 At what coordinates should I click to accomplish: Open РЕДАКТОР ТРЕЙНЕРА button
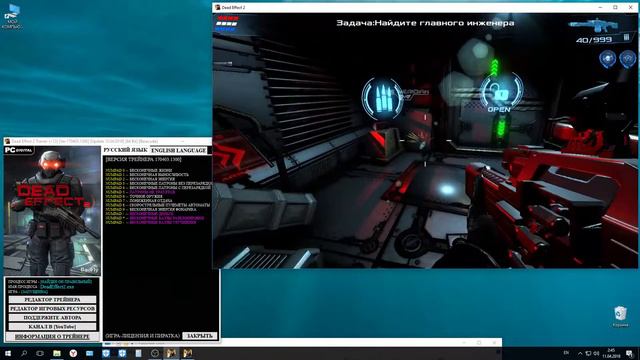coord(52,299)
